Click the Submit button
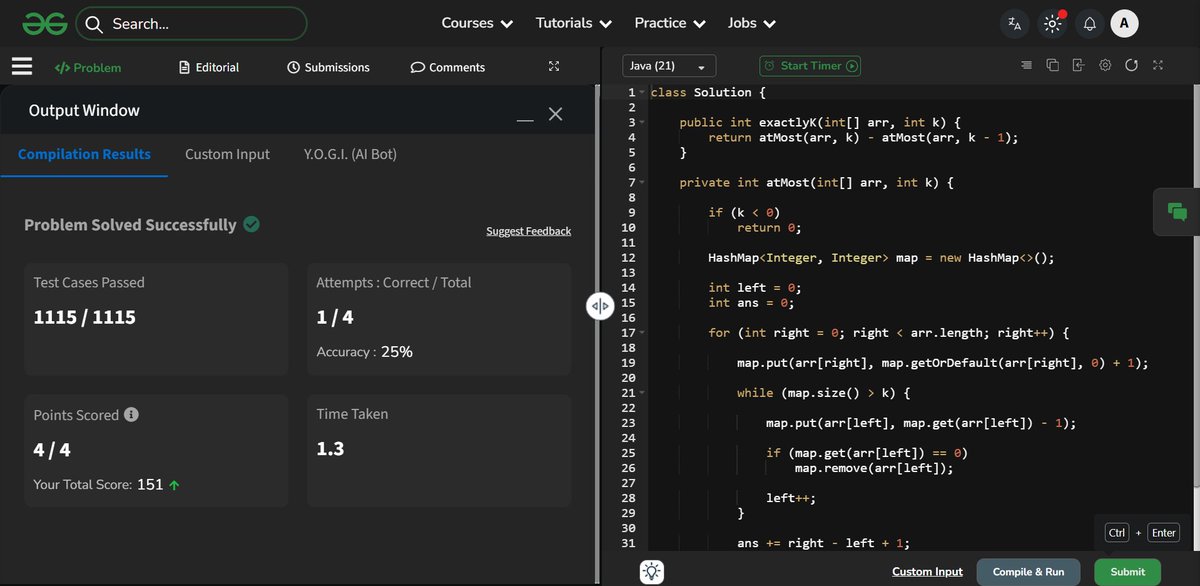 point(1127,572)
